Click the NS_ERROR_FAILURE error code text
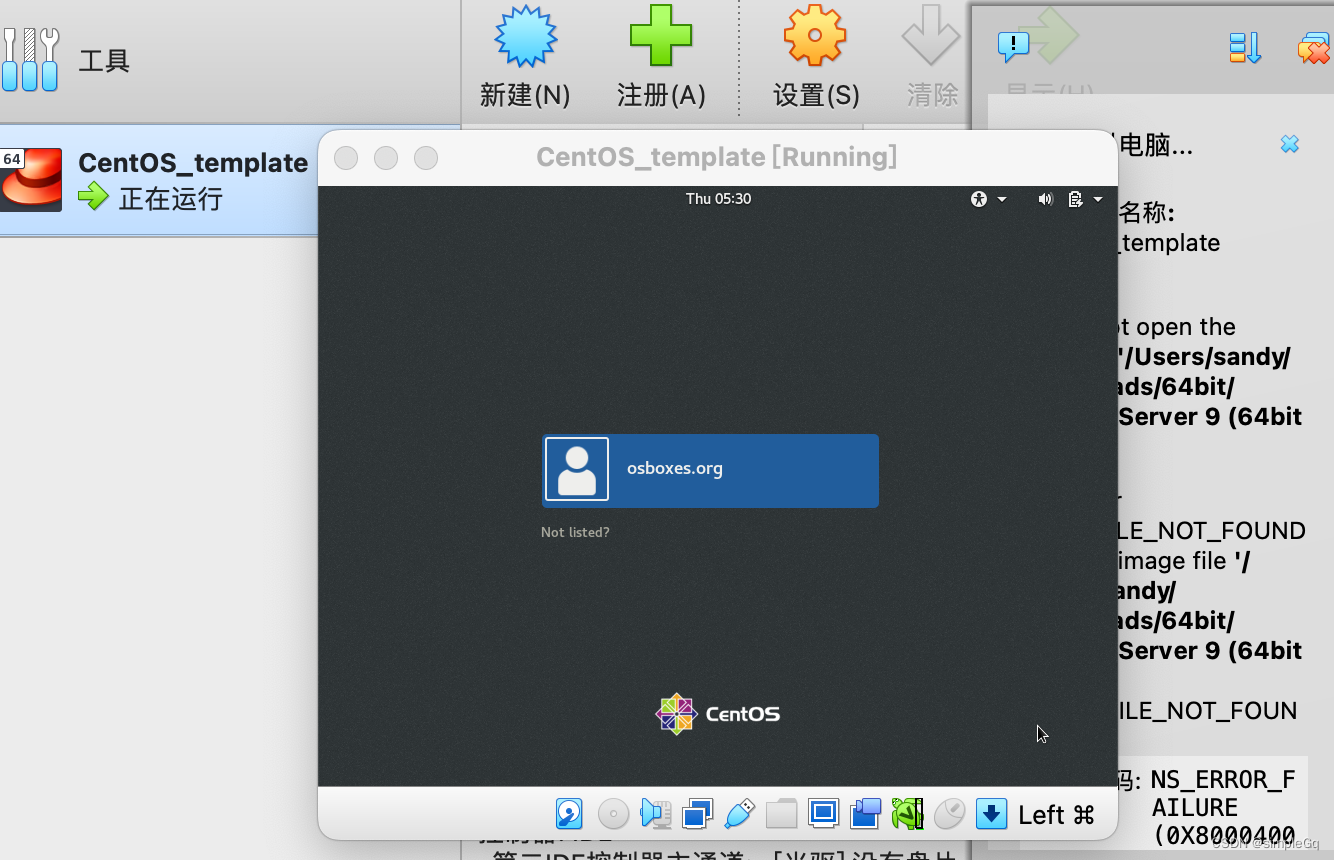Viewport: 1334px width, 860px height. (x=1223, y=807)
